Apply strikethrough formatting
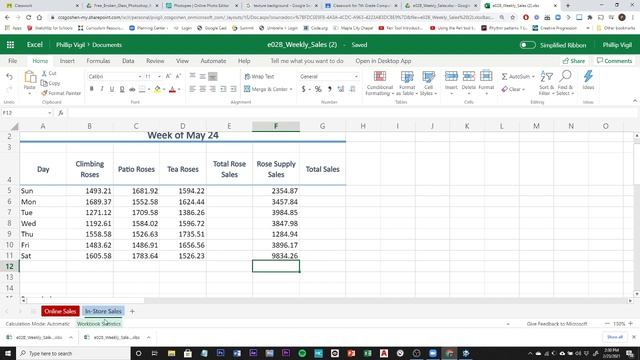The image size is (640, 360). click(132, 89)
